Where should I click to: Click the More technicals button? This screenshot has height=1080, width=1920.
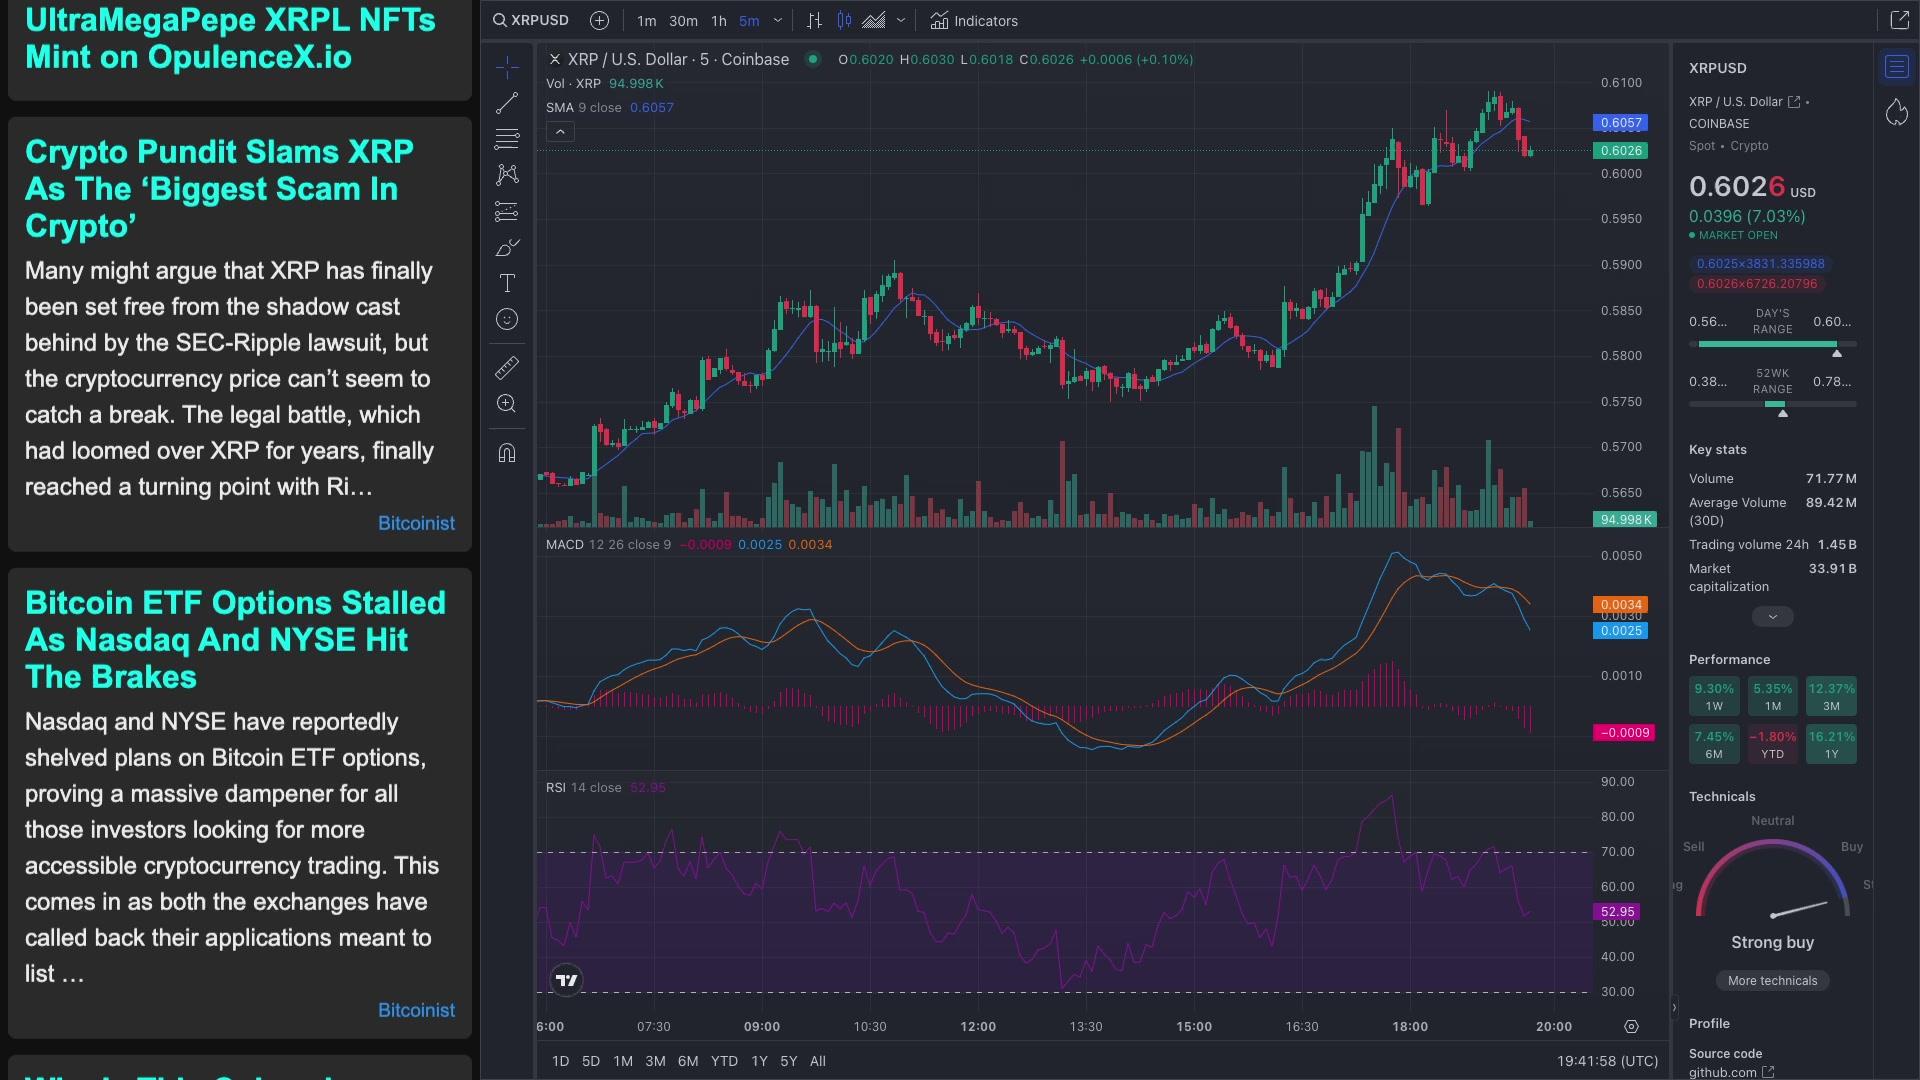click(x=1772, y=981)
